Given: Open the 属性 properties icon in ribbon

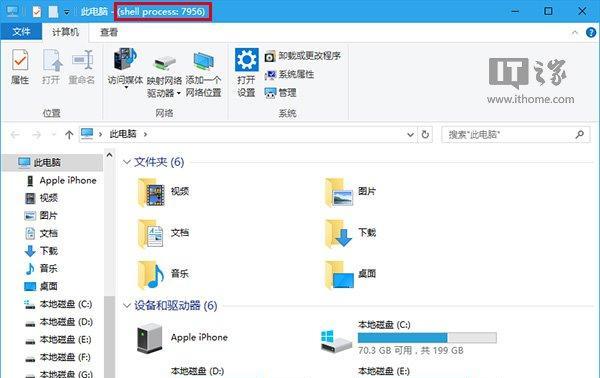Looking at the screenshot, I should pyautogui.click(x=20, y=66).
